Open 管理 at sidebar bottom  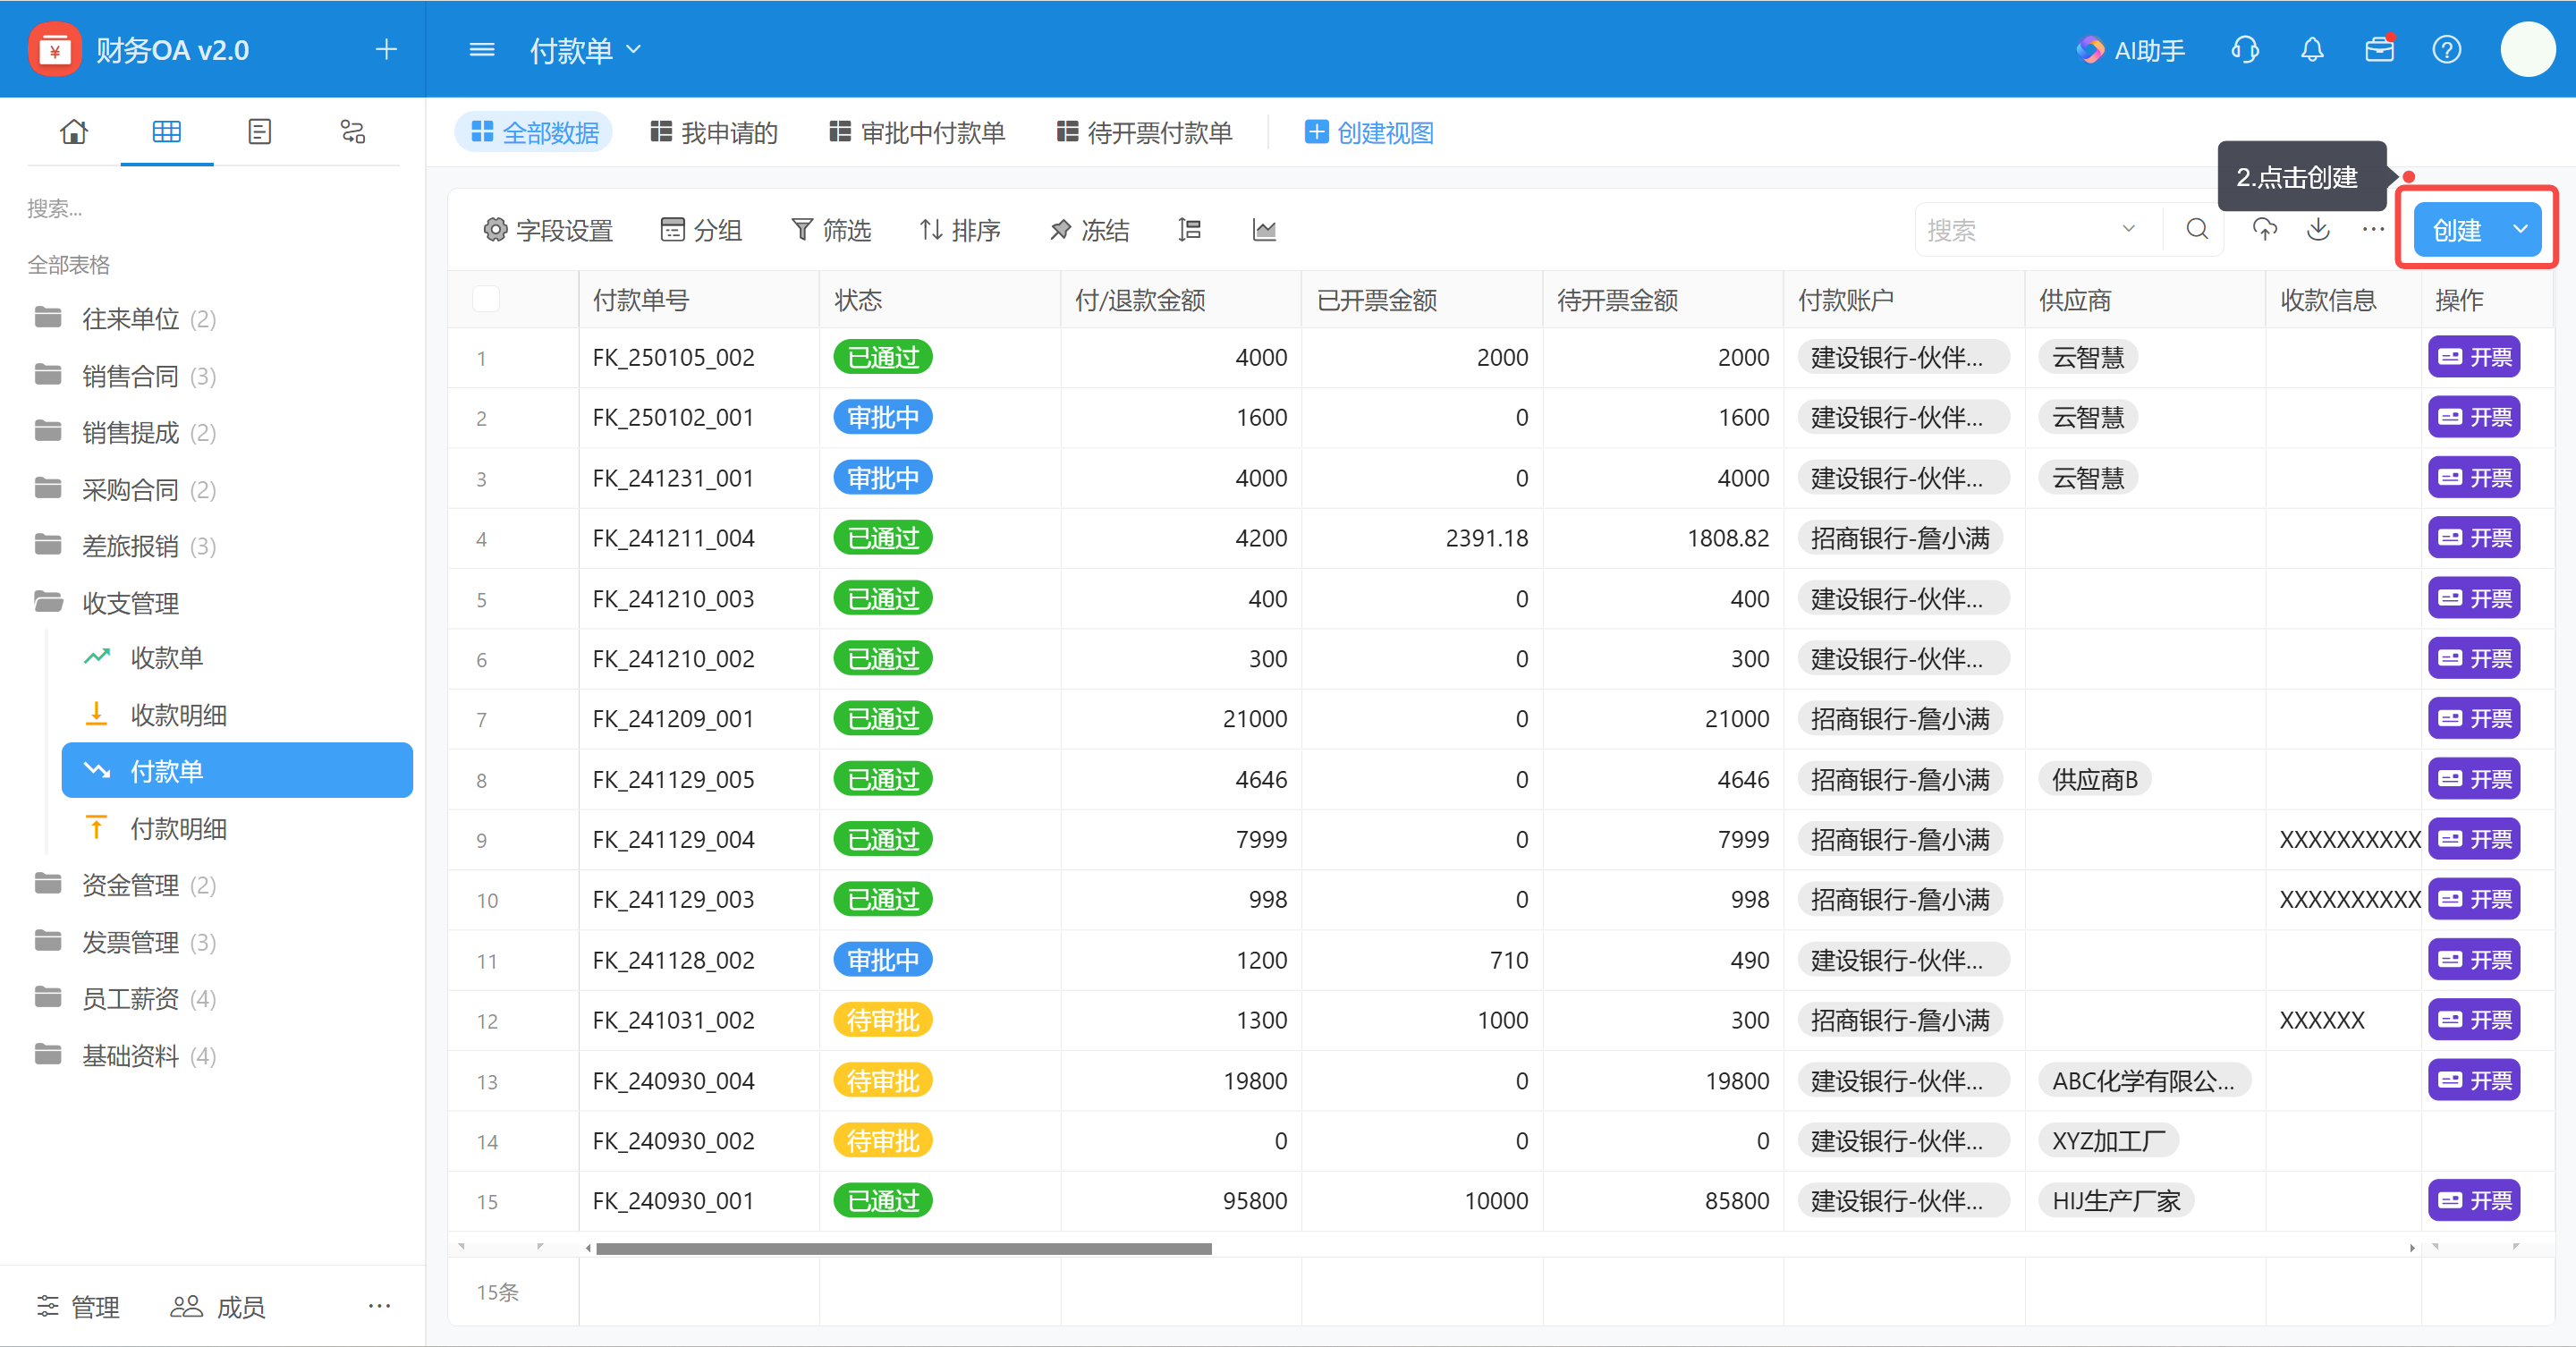click(78, 1306)
